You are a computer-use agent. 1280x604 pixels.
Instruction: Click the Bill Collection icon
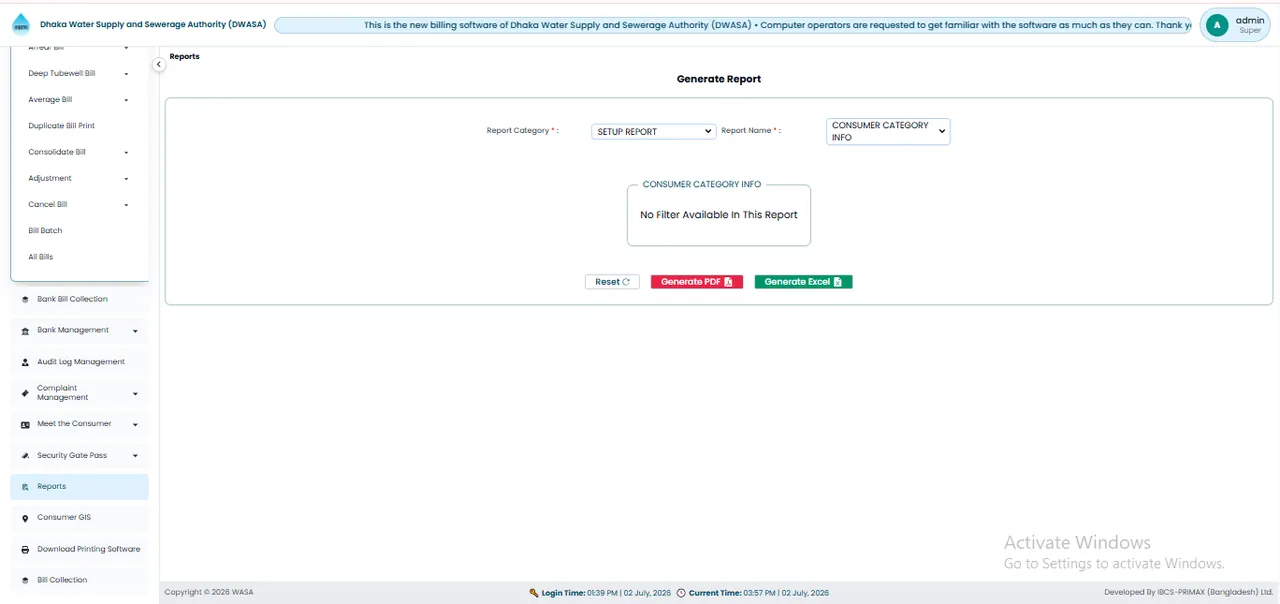(x=26, y=580)
